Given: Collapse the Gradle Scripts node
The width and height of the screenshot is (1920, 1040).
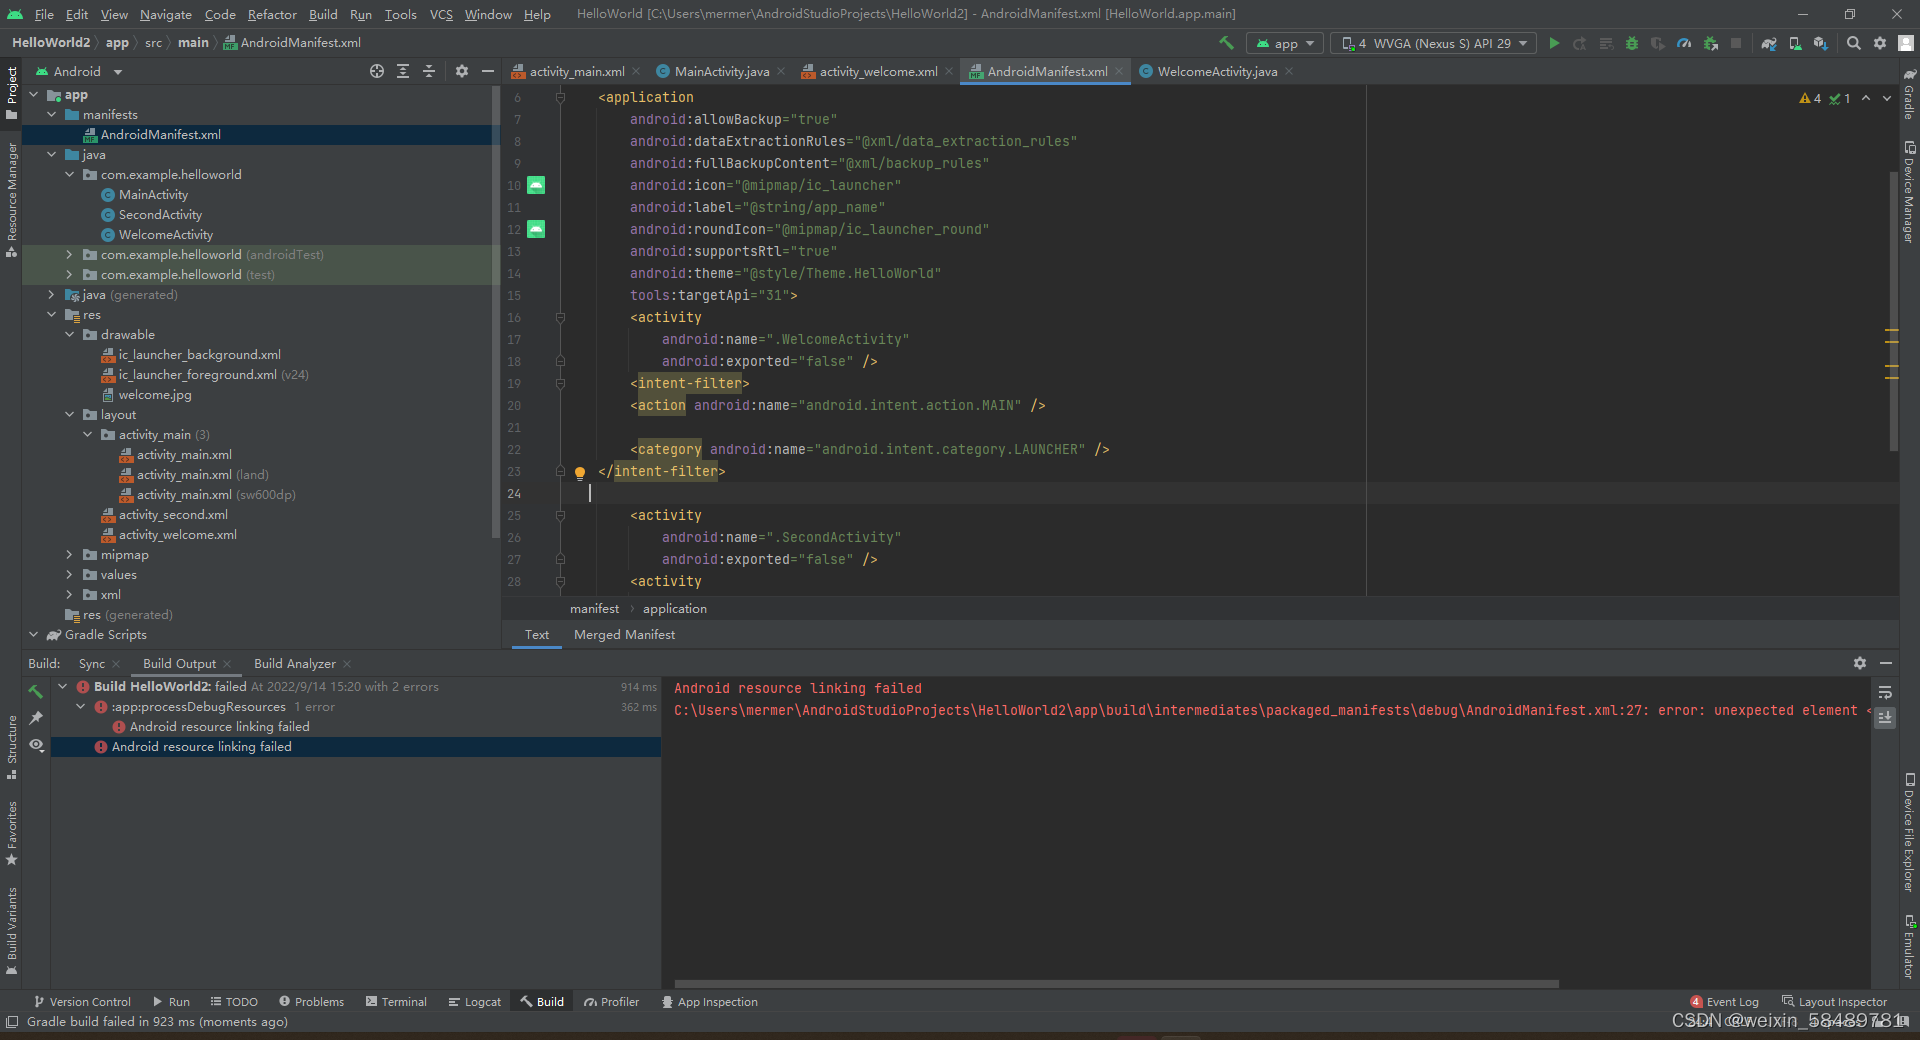Looking at the screenshot, I should (34, 635).
